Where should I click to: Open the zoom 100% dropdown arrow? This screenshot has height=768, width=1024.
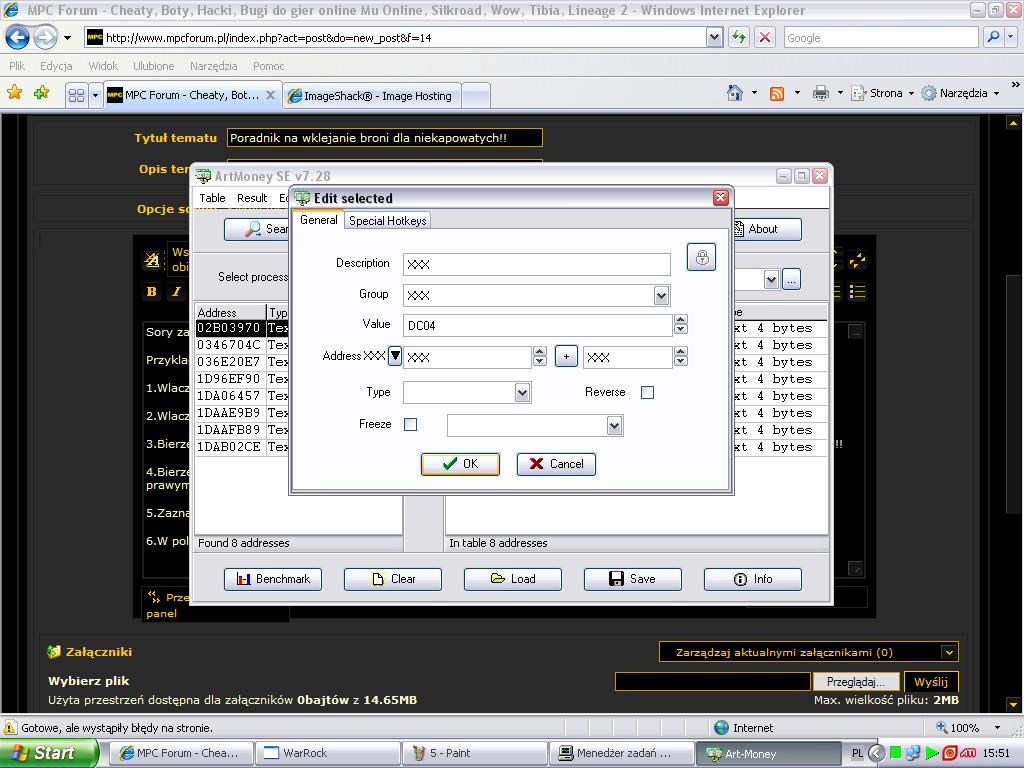pyautogui.click(x=997, y=728)
